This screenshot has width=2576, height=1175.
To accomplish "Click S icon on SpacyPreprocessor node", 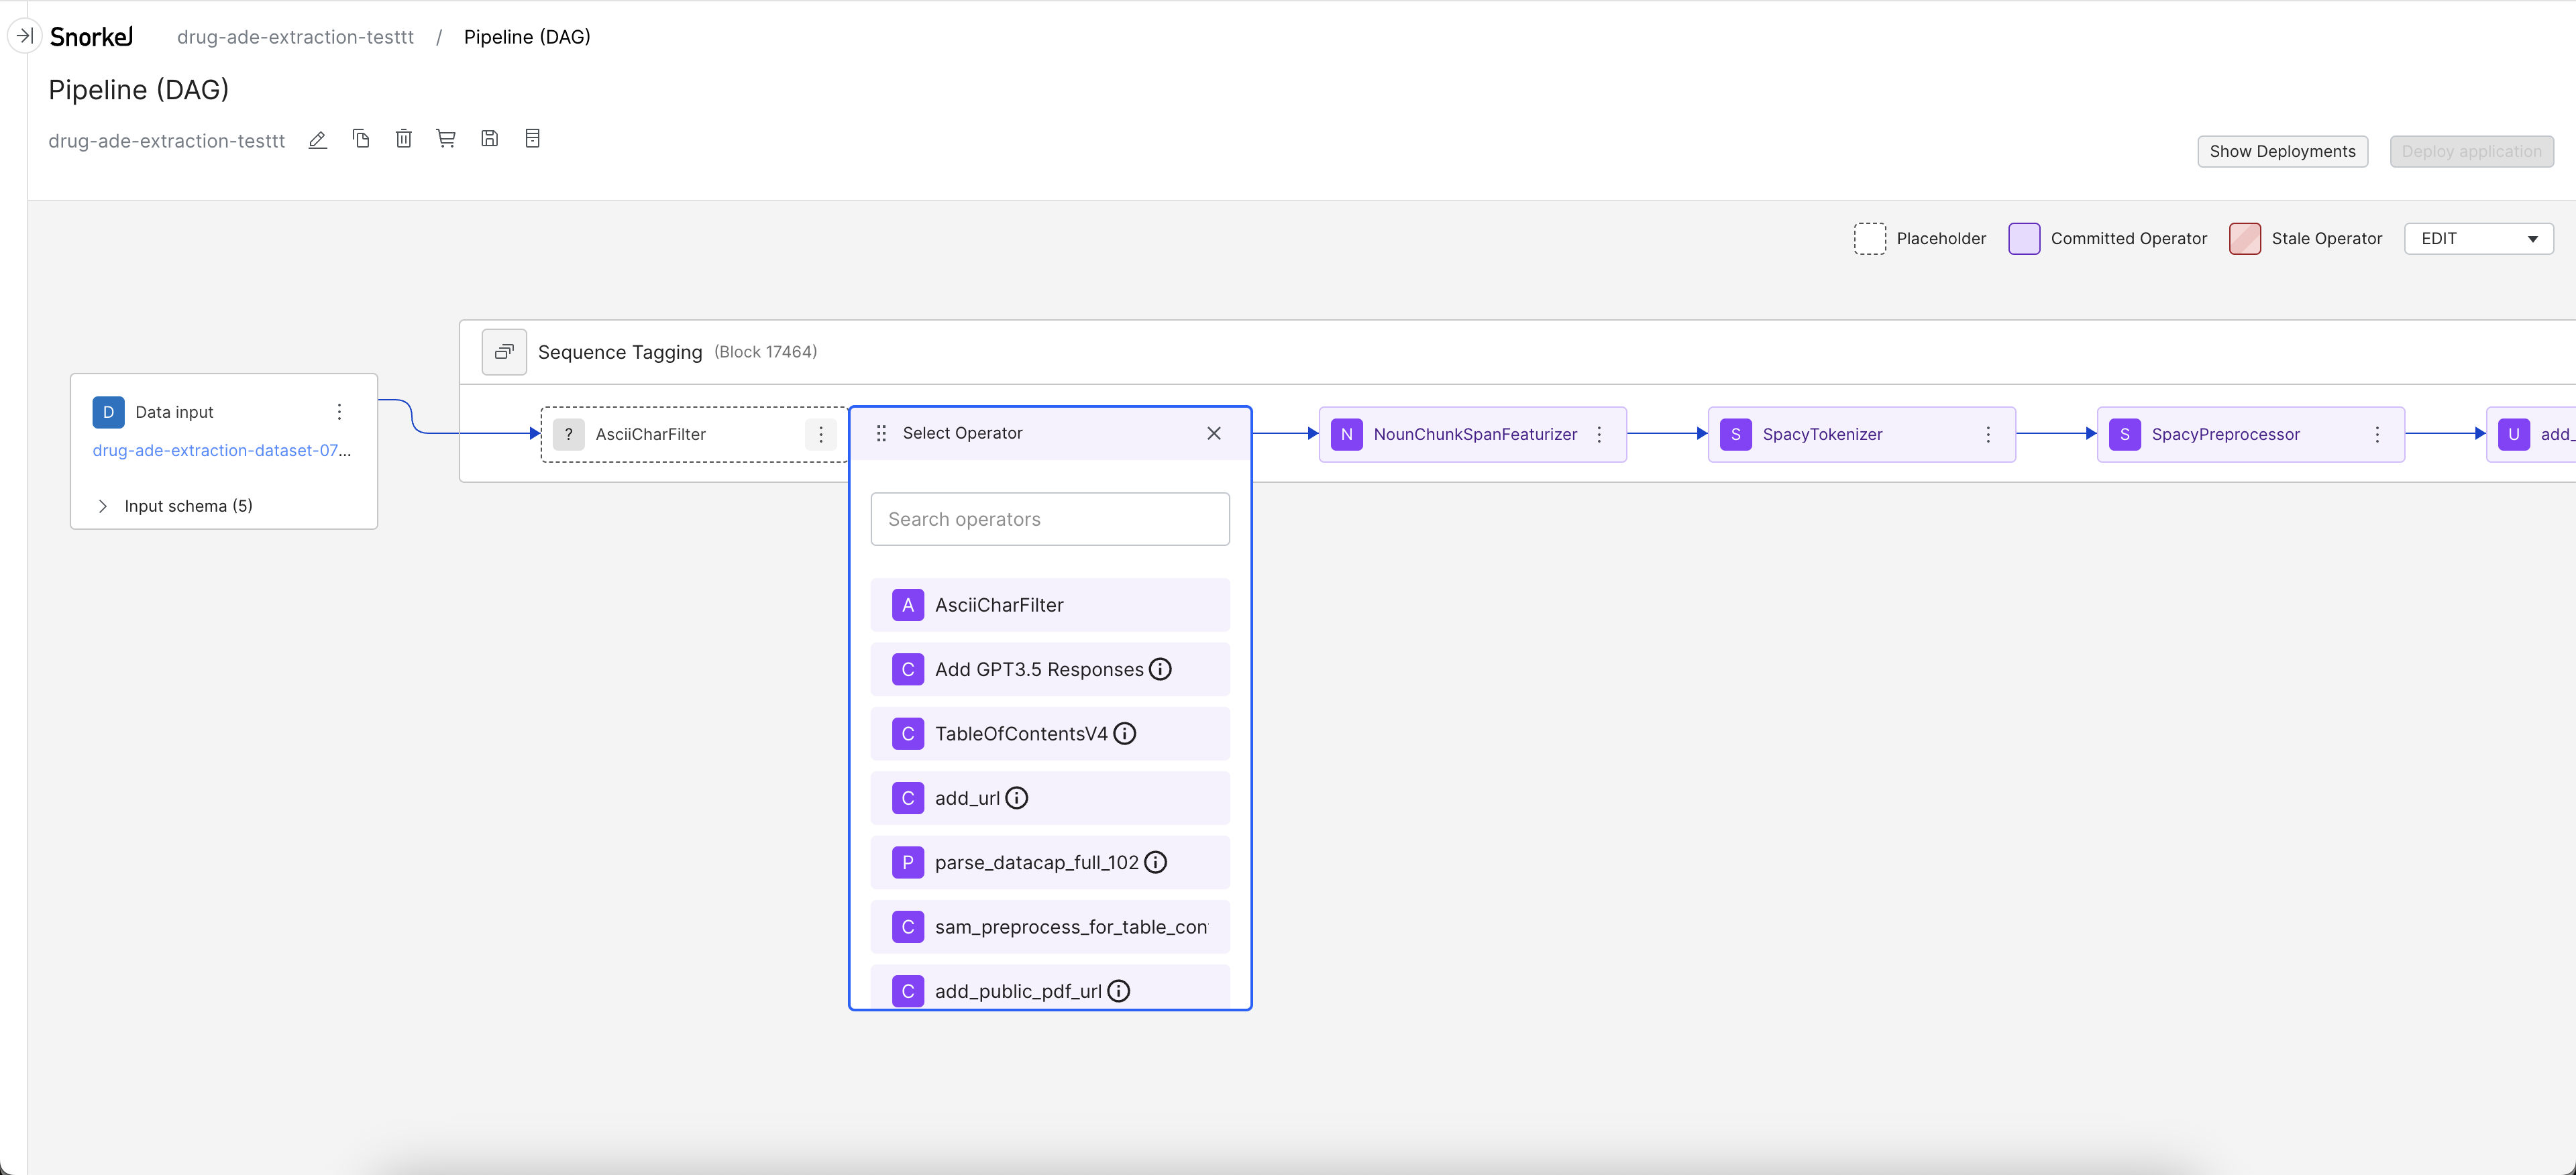I will [x=2125, y=434].
